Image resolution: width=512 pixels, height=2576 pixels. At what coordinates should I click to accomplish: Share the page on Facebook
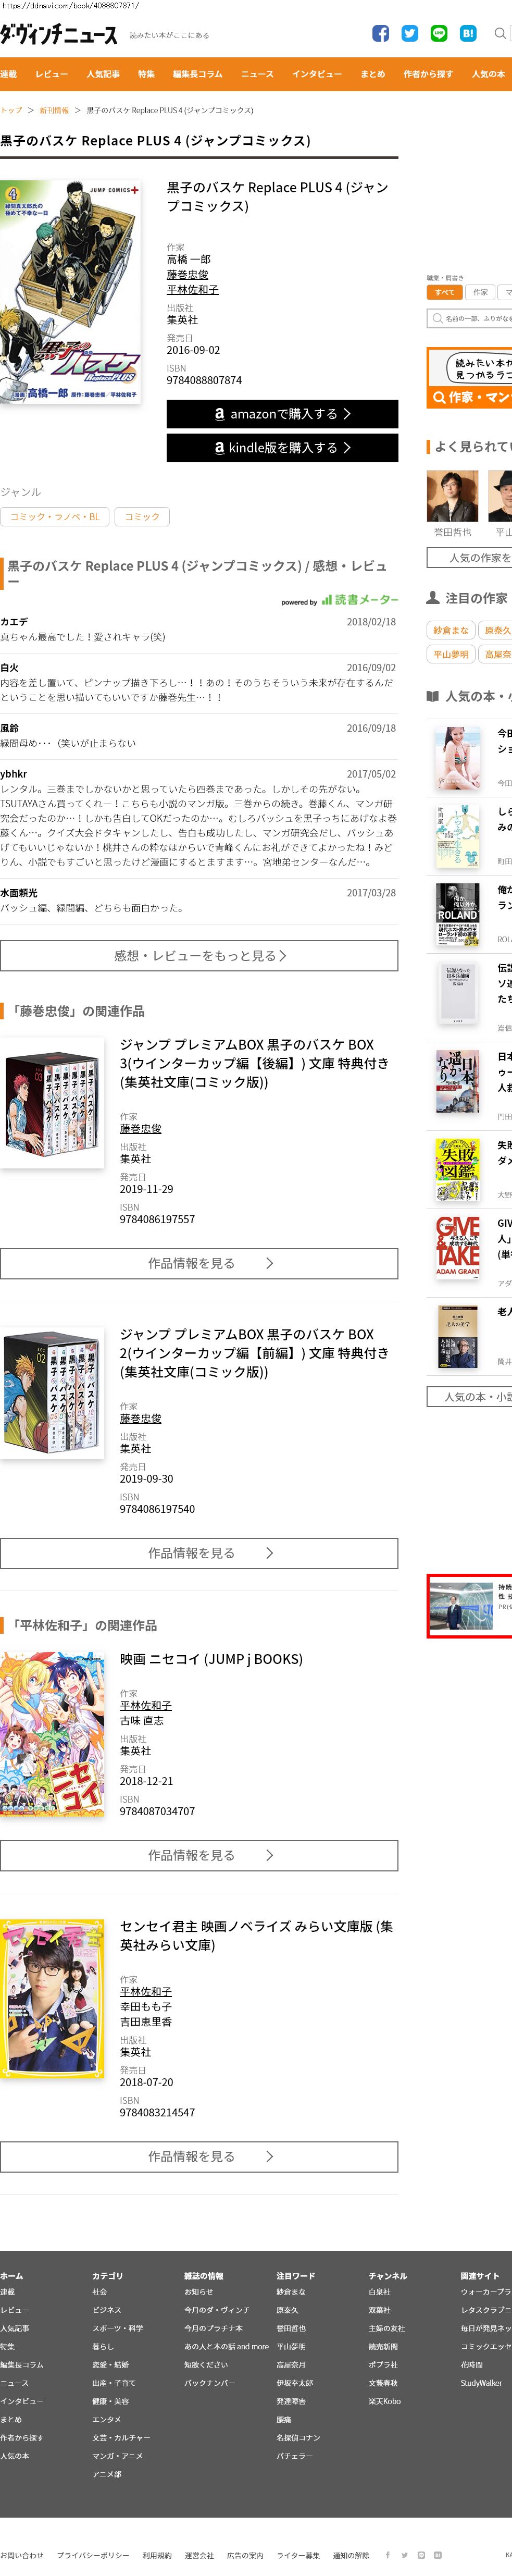[380, 33]
